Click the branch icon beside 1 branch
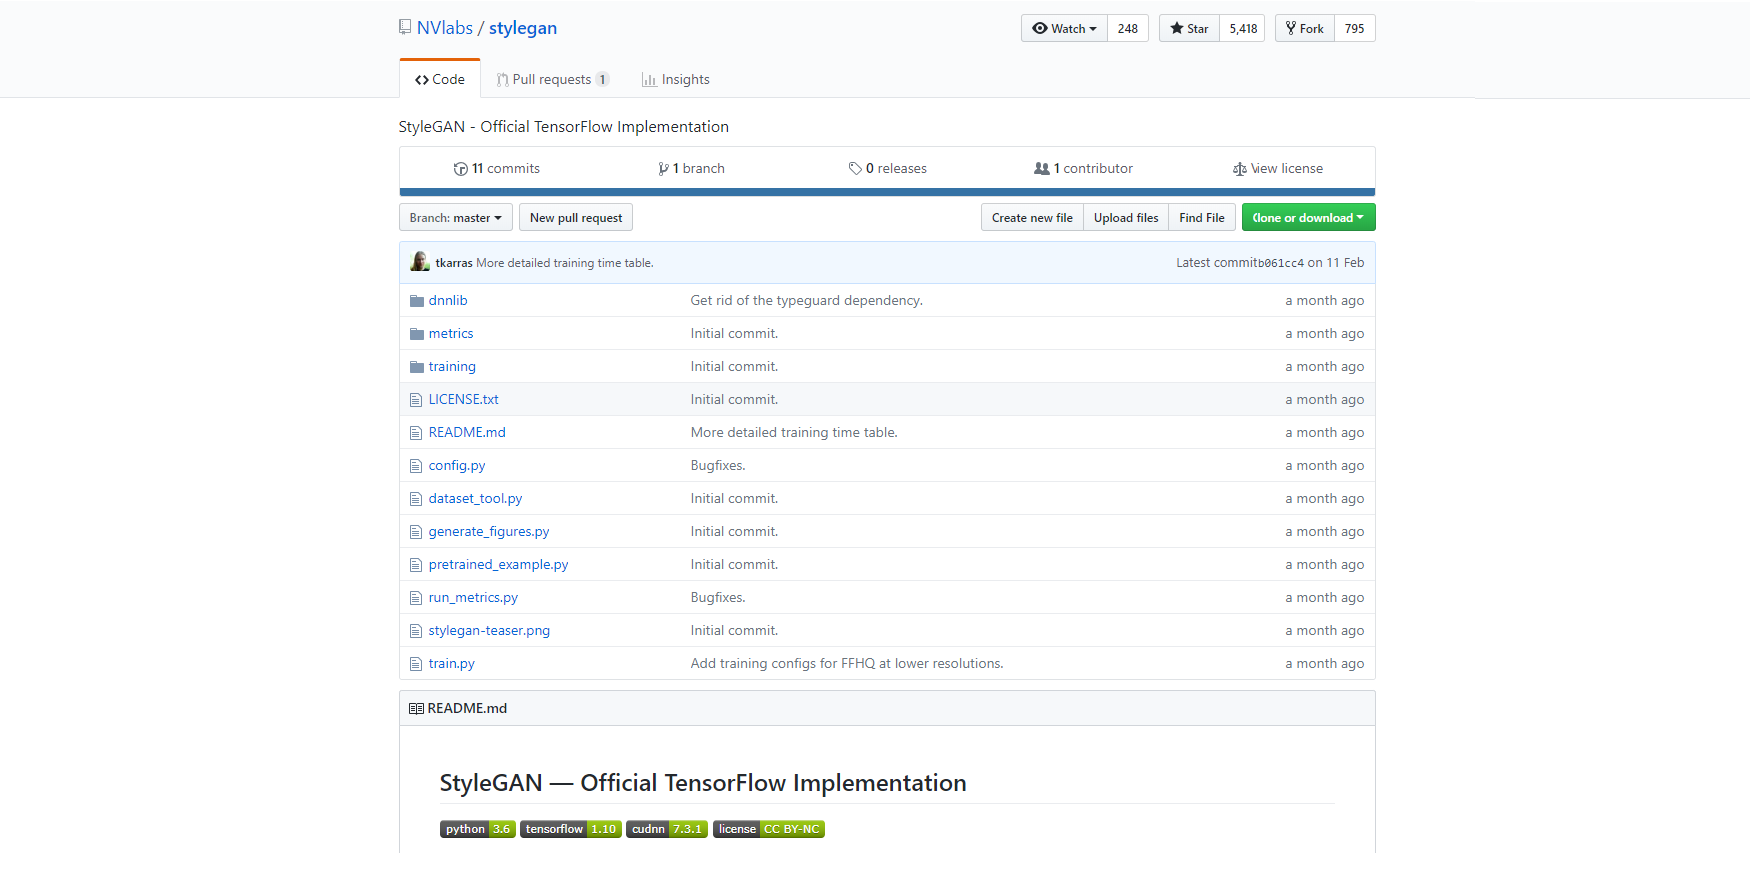The width and height of the screenshot is (1750, 874). point(663,169)
